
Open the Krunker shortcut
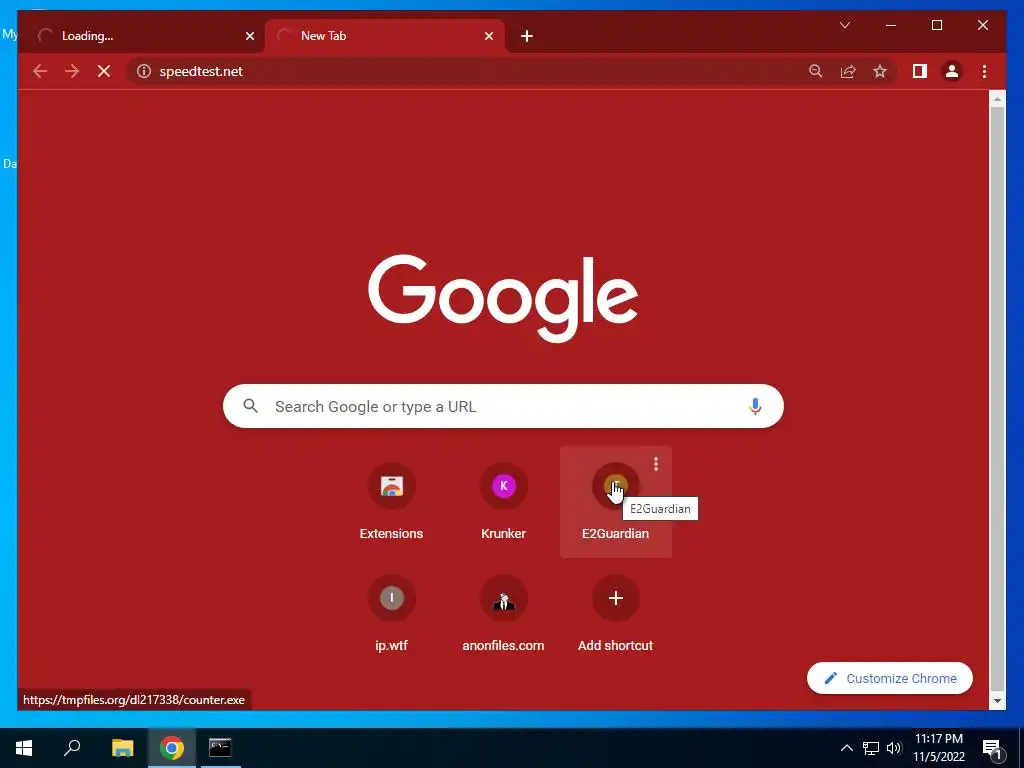tap(503, 502)
